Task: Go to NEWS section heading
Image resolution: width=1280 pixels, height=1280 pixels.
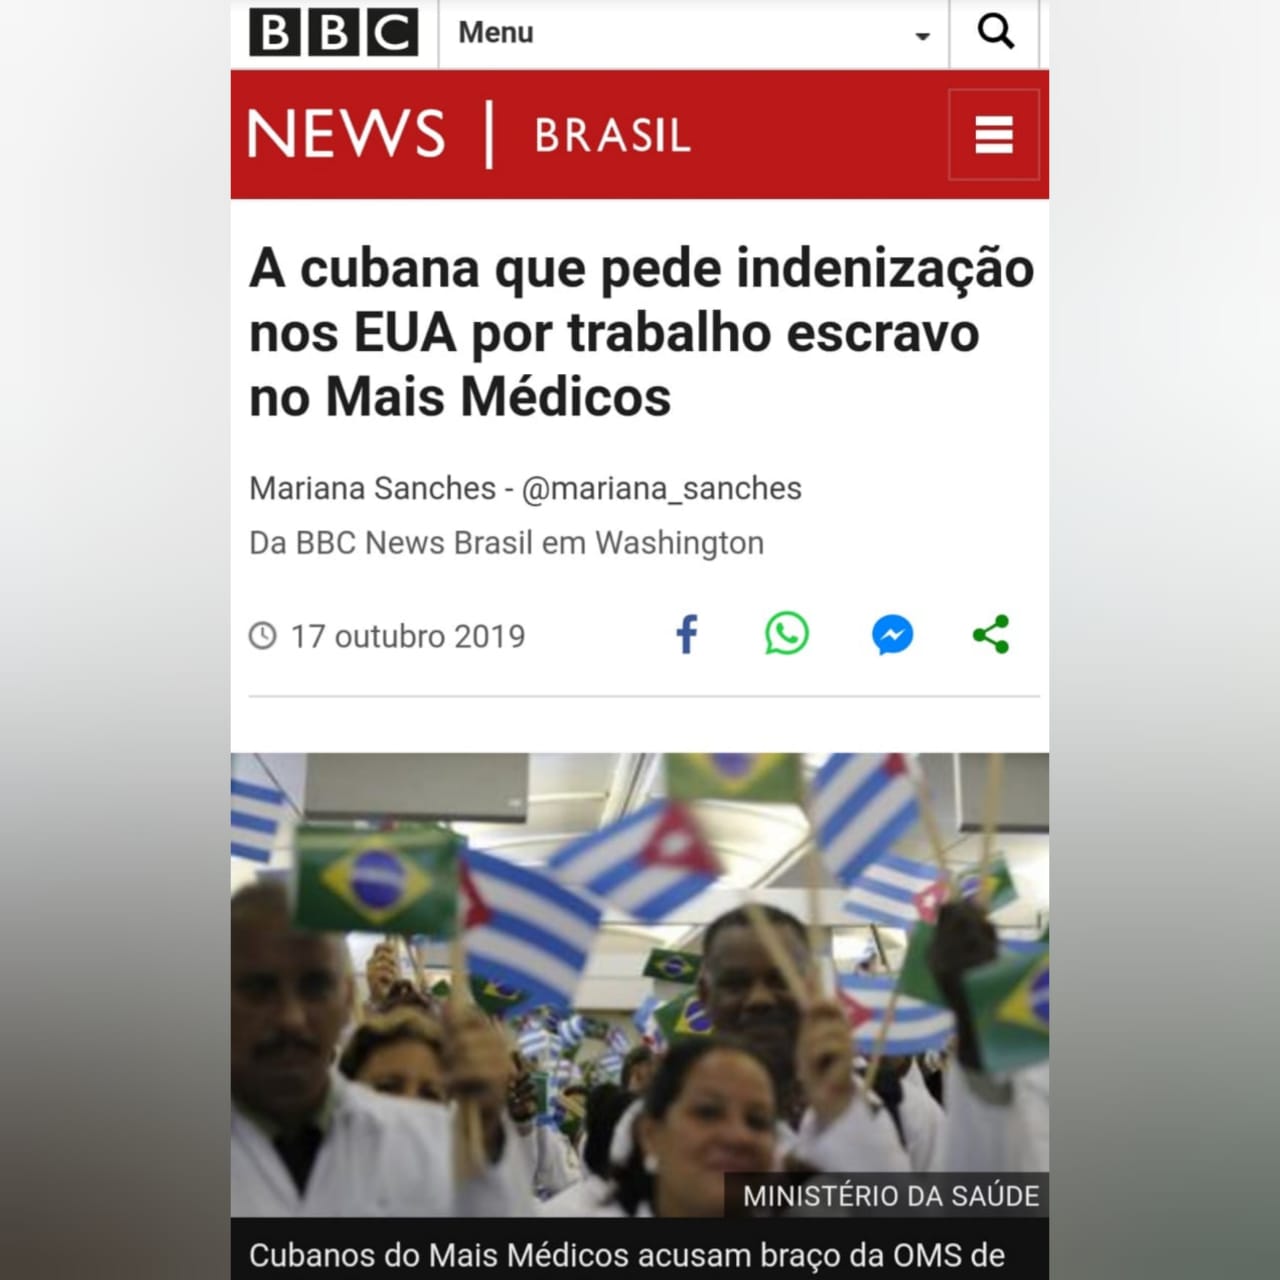Action: click(x=346, y=134)
